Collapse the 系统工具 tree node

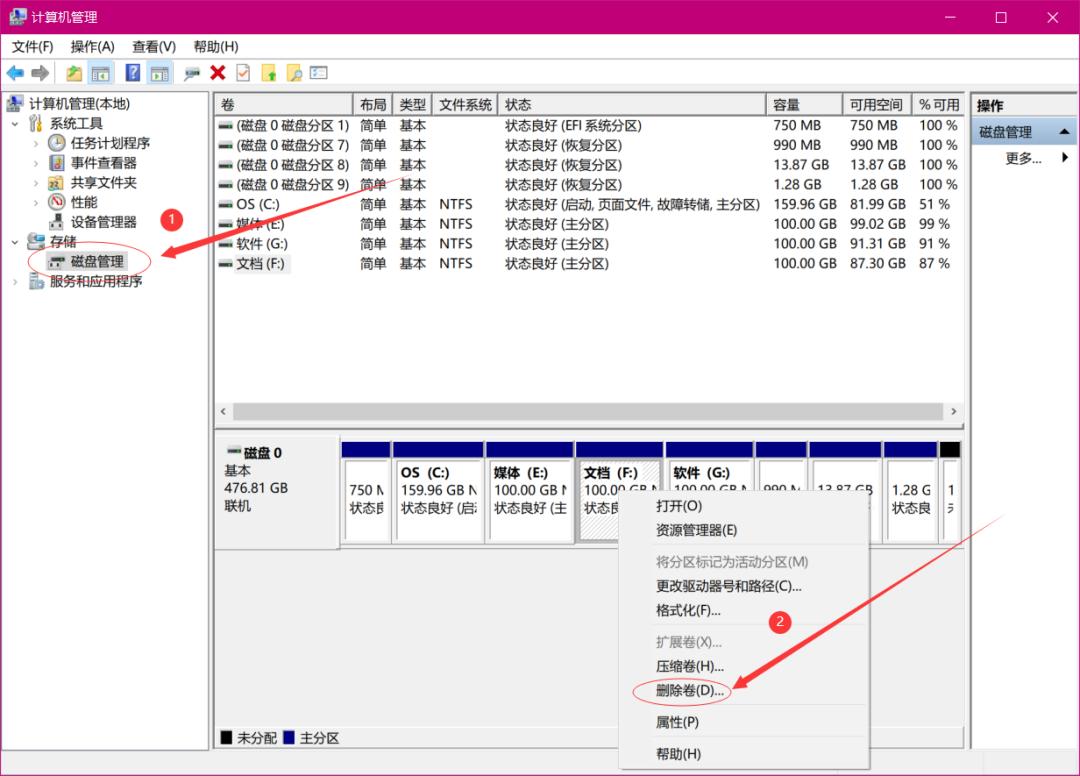pyautogui.click(x=15, y=123)
